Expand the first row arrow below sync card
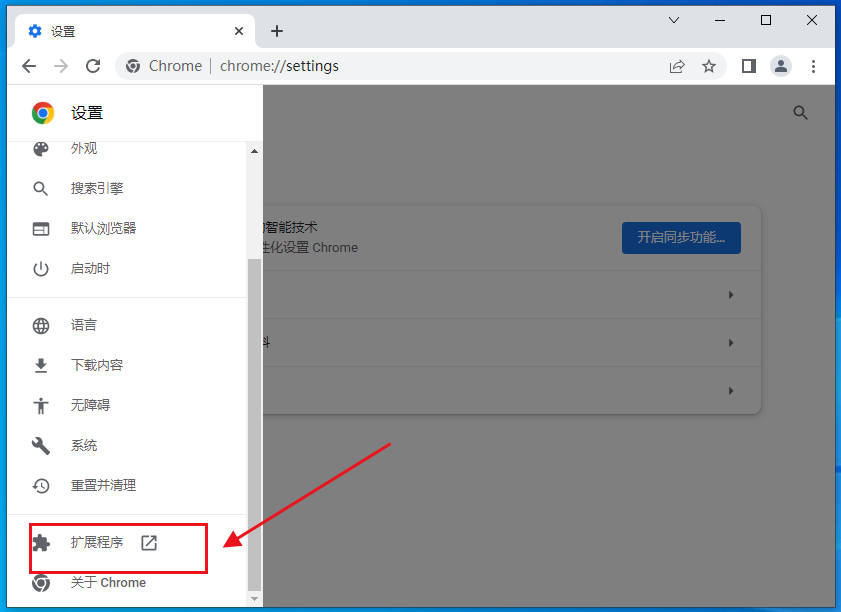Viewport: 841px width, 612px height. pyautogui.click(x=731, y=295)
